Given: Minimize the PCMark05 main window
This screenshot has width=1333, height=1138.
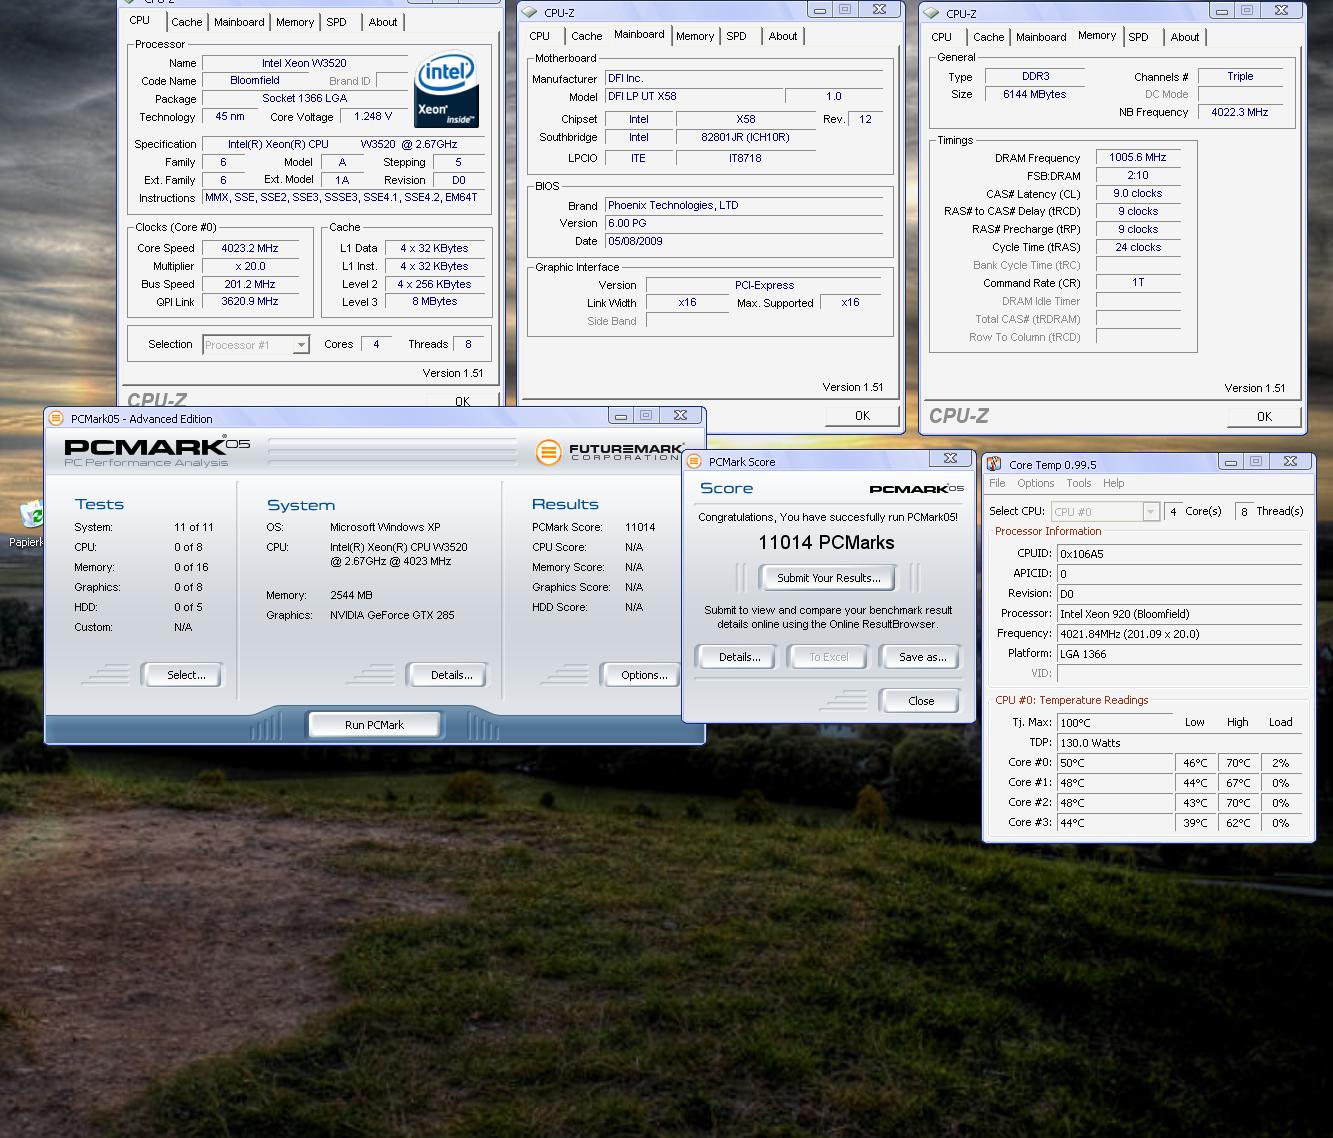Looking at the screenshot, I should 621,415.
